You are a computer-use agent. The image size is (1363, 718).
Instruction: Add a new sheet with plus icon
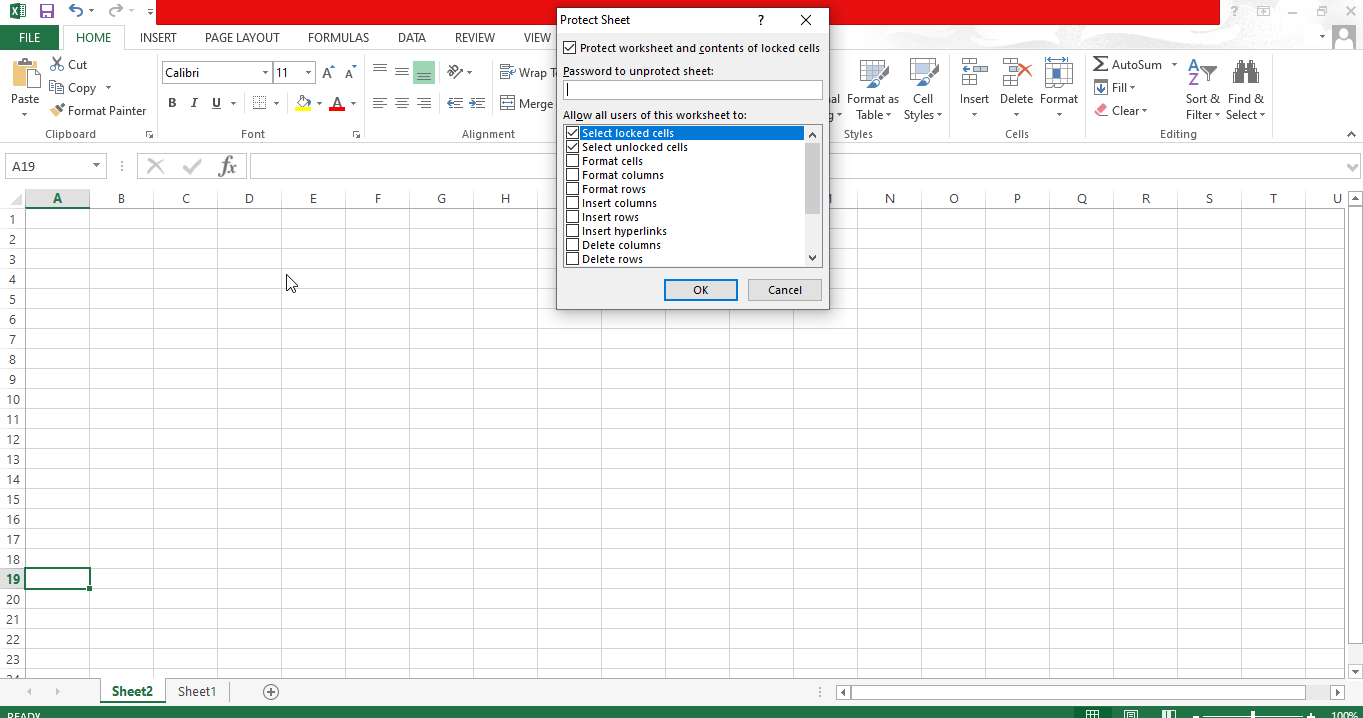tap(270, 691)
